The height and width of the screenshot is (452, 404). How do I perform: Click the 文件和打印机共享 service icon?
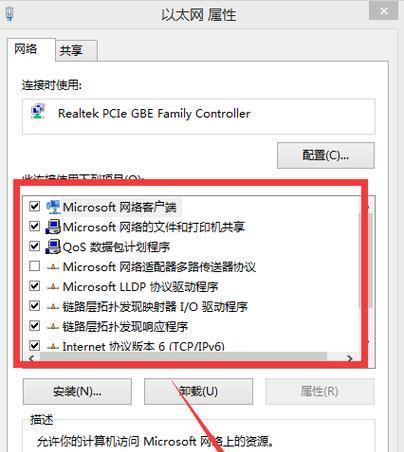(x=53, y=227)
